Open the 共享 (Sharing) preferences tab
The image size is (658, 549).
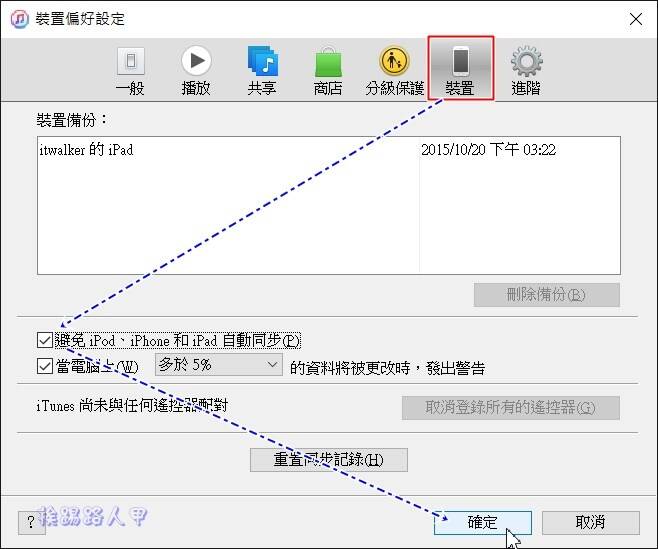pyautogui.click(x=262, y=71)
